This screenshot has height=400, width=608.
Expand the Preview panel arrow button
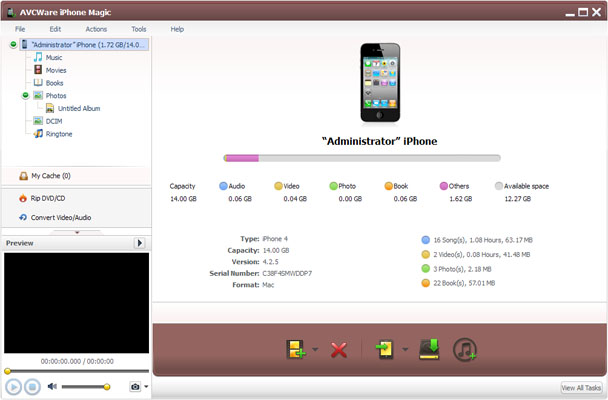[x=140, y=243]
